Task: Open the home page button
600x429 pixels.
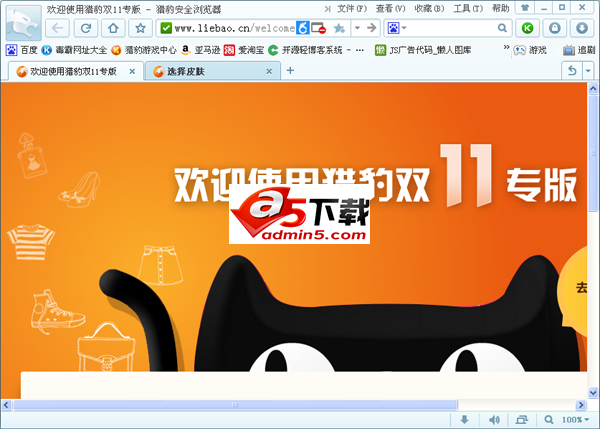Action: click(113, 28)
